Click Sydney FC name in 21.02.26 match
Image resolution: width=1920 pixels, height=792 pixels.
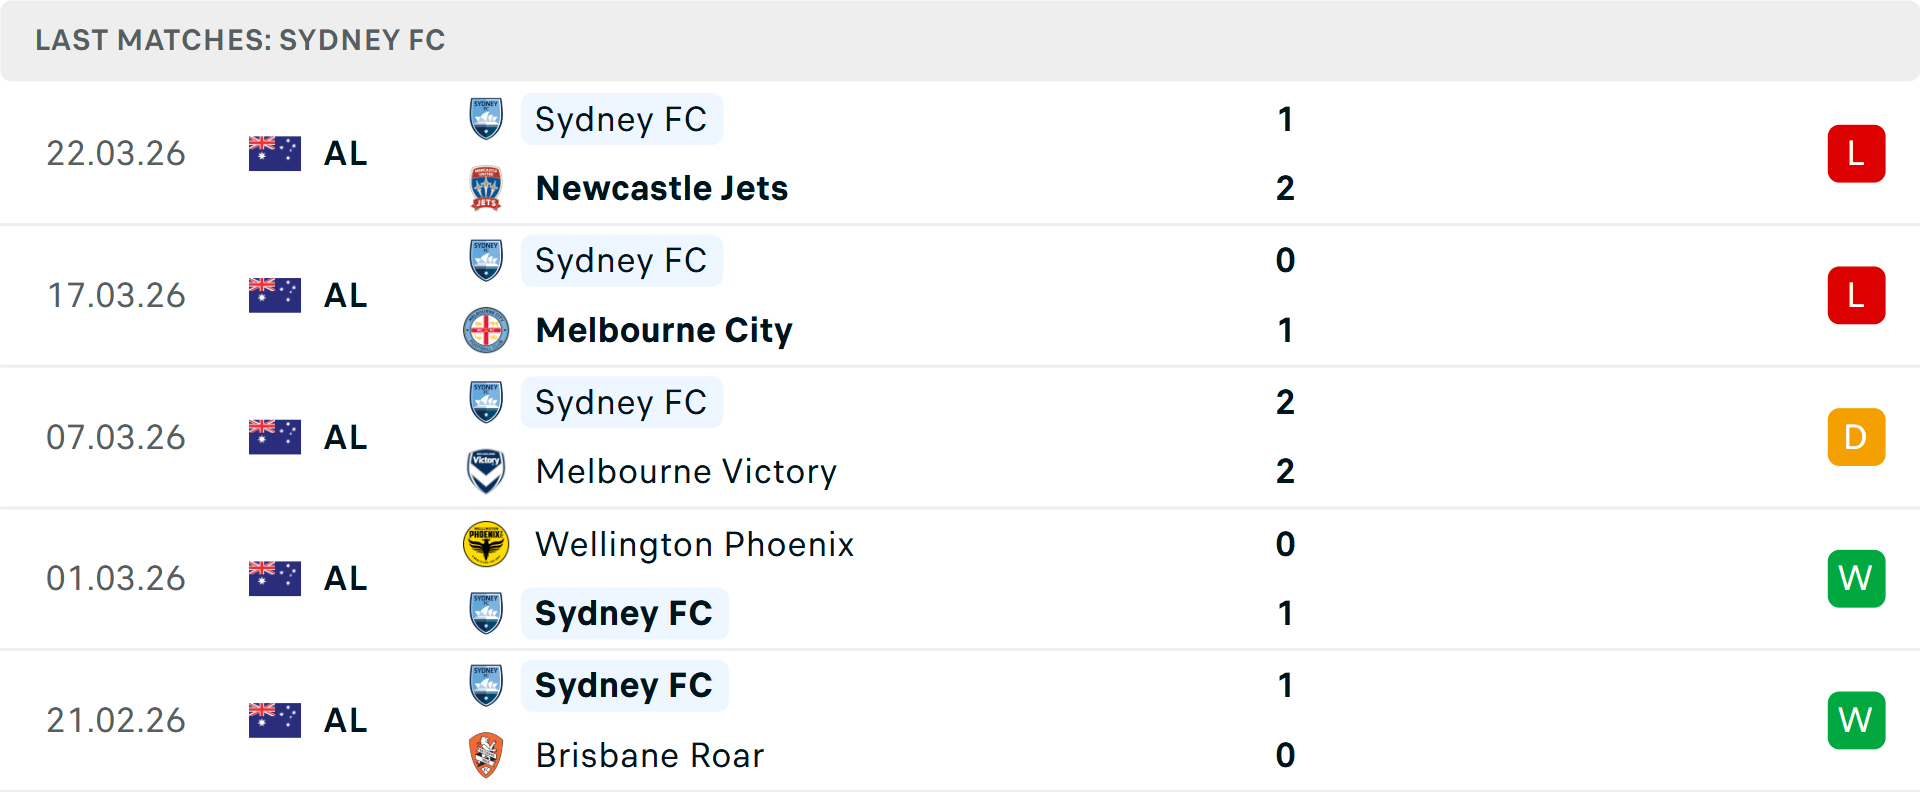[x=624, y=685]
